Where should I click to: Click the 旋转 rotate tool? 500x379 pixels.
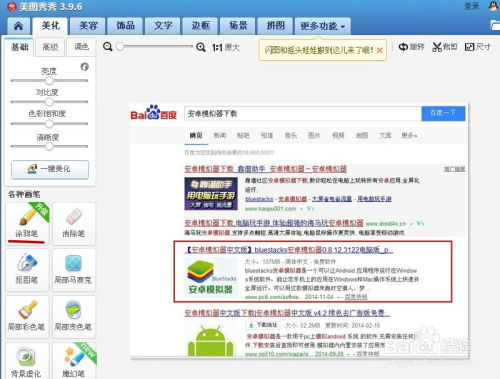411,47
